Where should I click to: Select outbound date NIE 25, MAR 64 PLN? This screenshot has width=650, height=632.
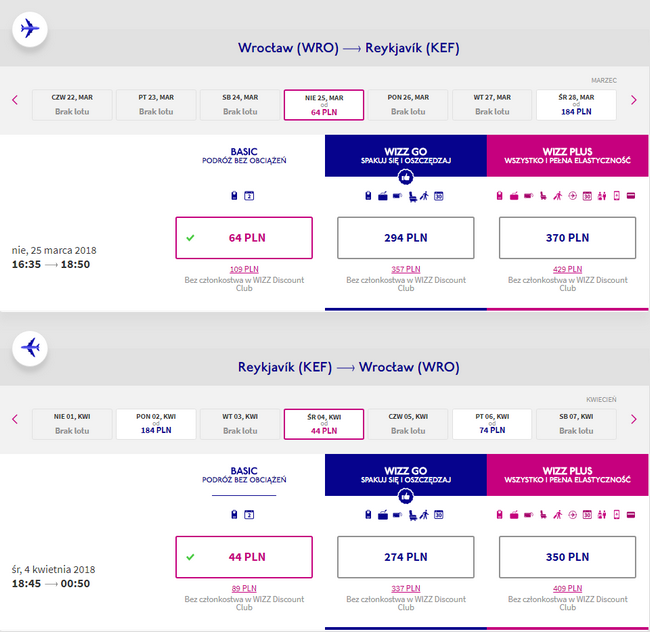click(x=324, y=105)
